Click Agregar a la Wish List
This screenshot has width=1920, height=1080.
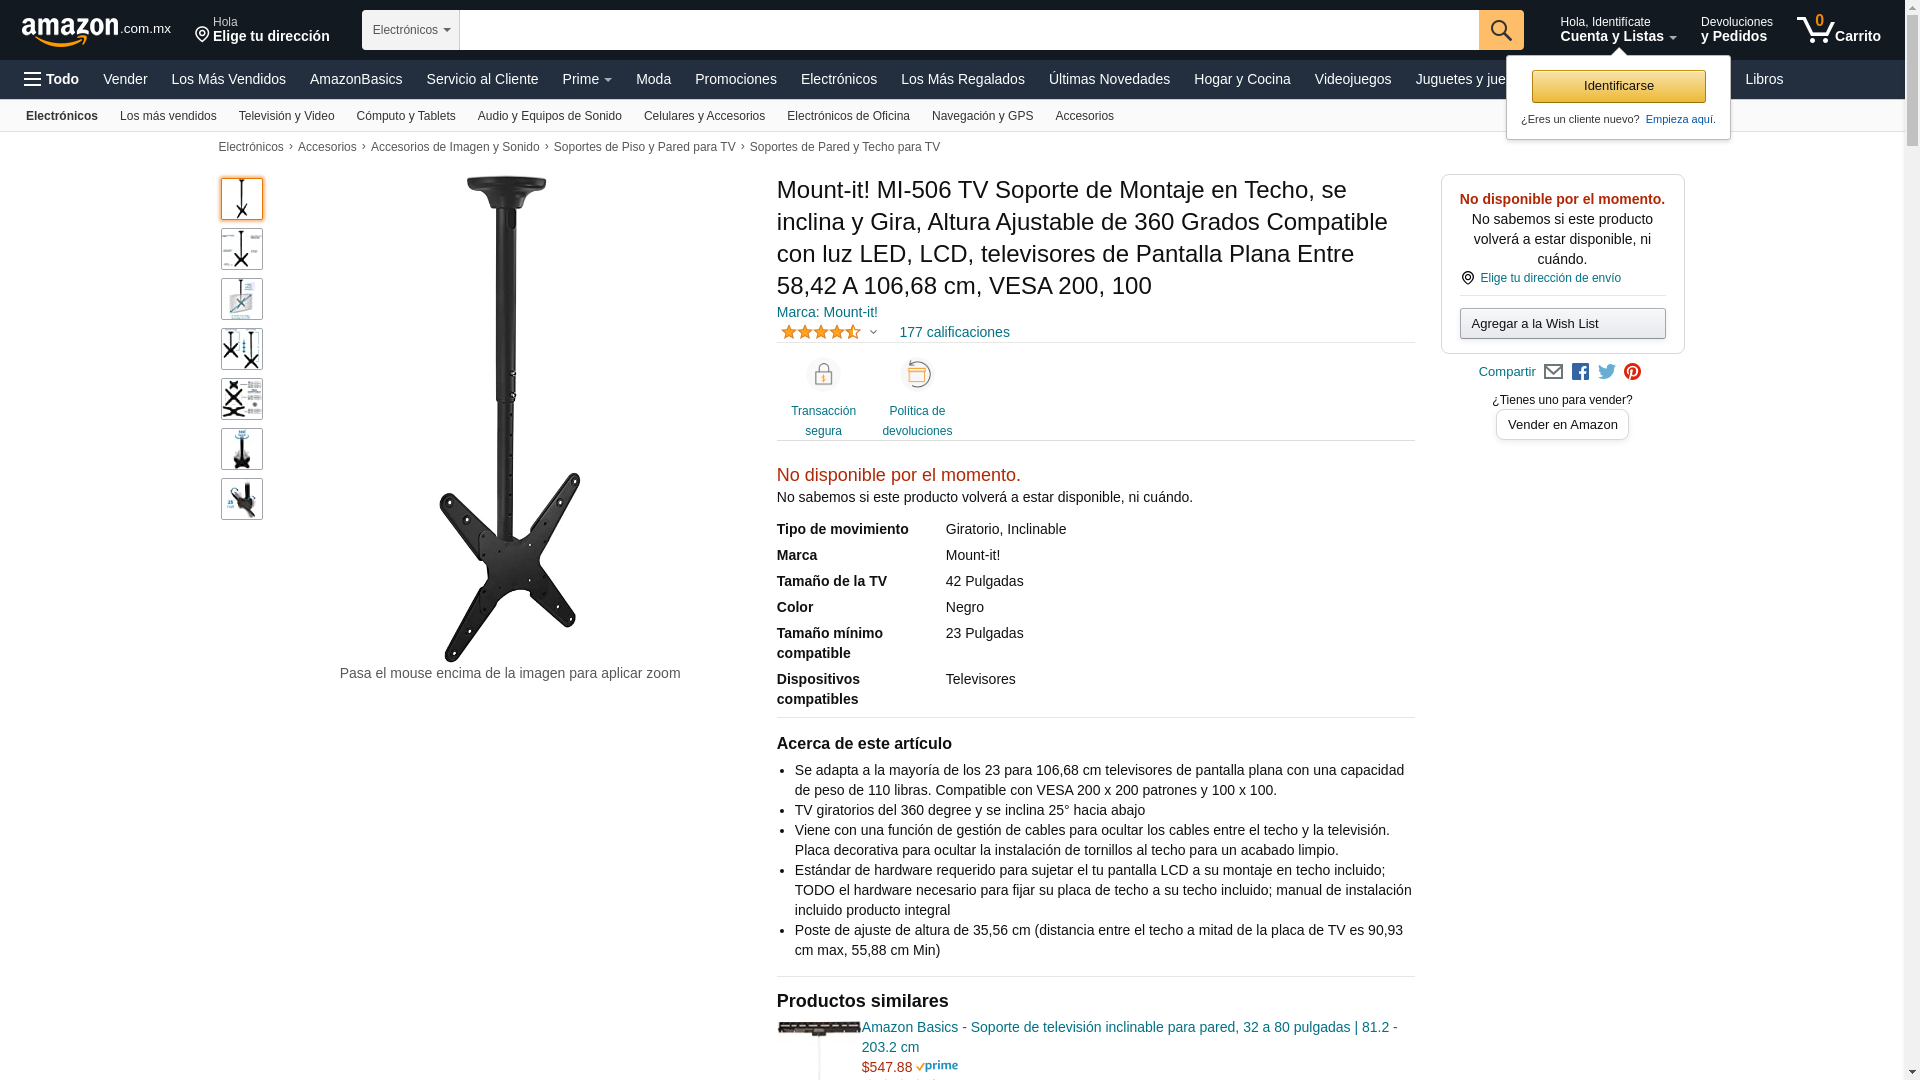click(x=1562, y=323)
